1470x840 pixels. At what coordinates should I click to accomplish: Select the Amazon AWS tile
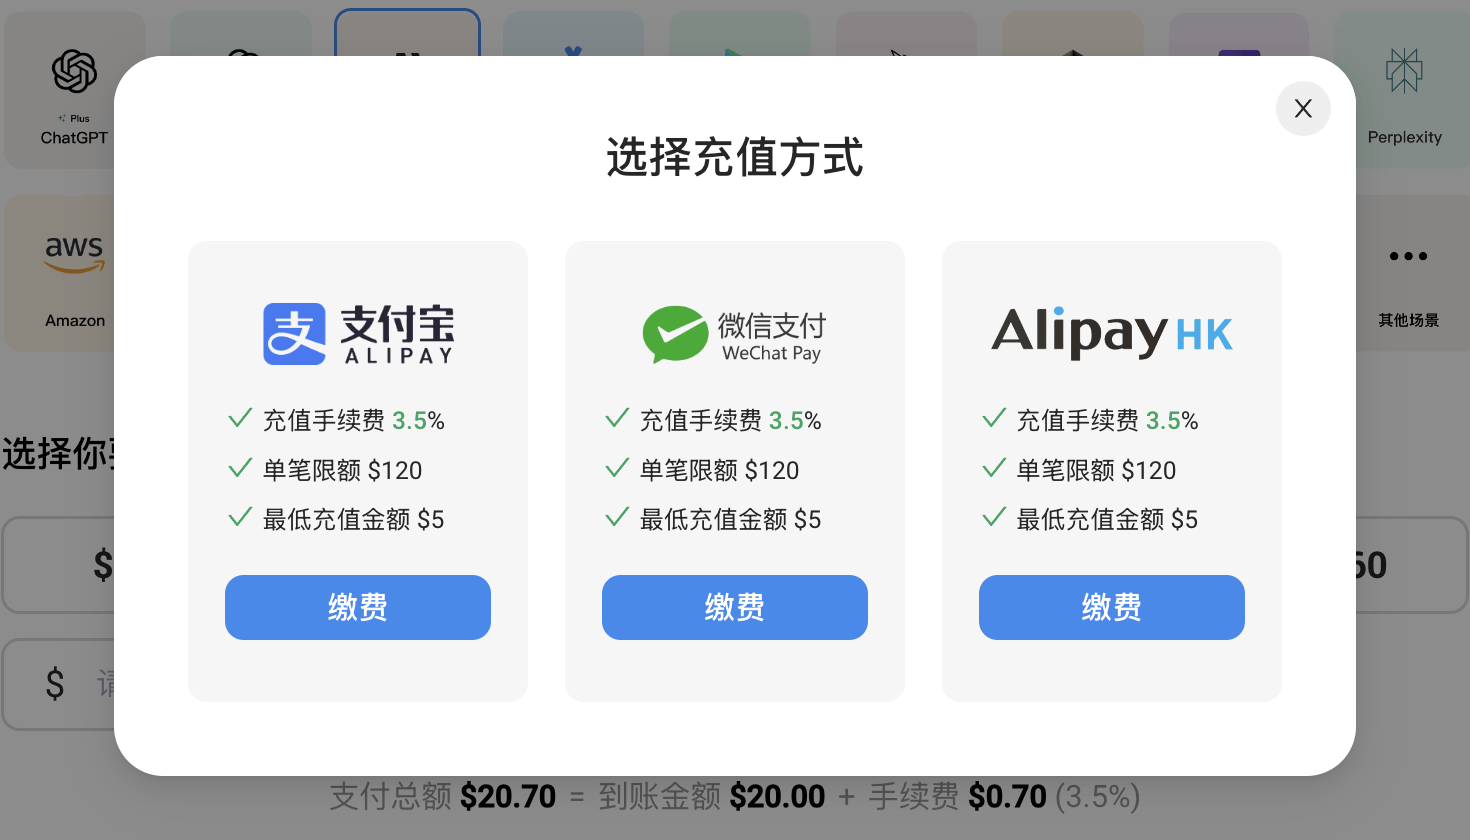pyautogui.click(x=74, y=272)
